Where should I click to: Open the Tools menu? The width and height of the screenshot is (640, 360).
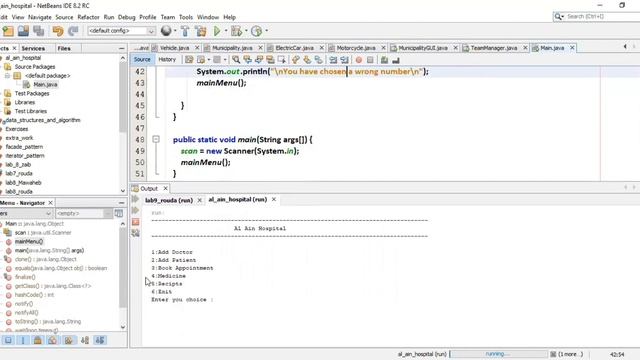pos(186,17)
